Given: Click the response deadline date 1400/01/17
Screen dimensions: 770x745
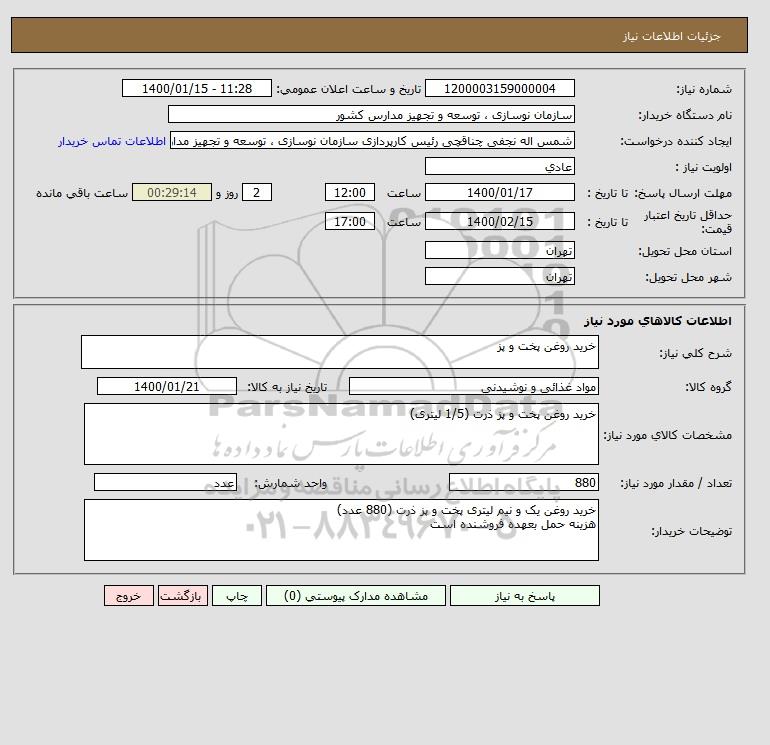Looking at the screenshot, I should pos(499,193).
